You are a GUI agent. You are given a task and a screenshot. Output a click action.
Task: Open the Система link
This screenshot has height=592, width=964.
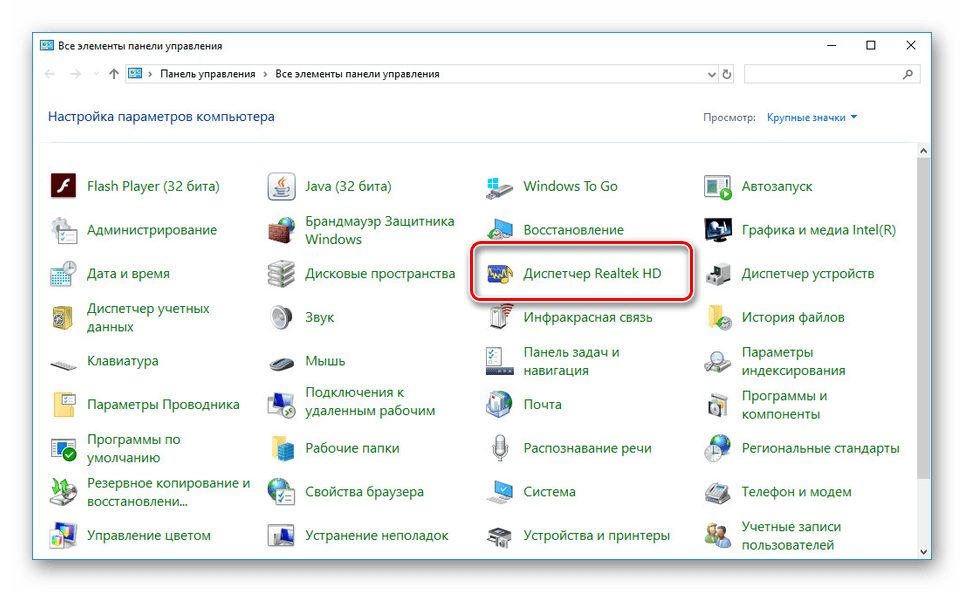tap(549, 492)
